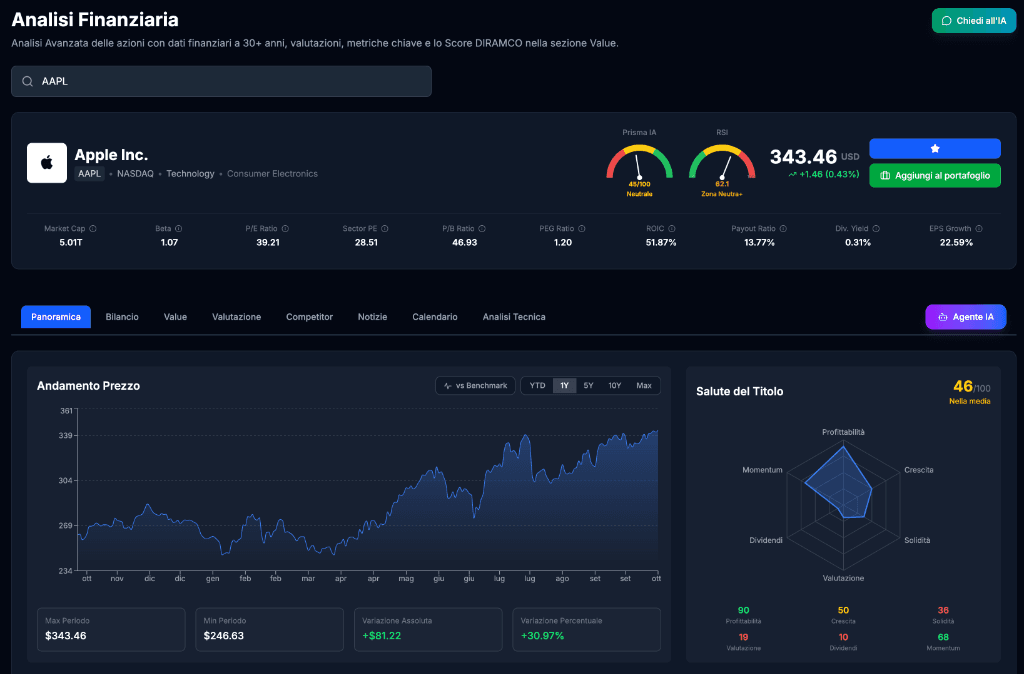This screenshot has height=674, width=1024.
Task: Open the Analisi Tecnica tab
Action: pyautogui.click(x=514, y=317)
